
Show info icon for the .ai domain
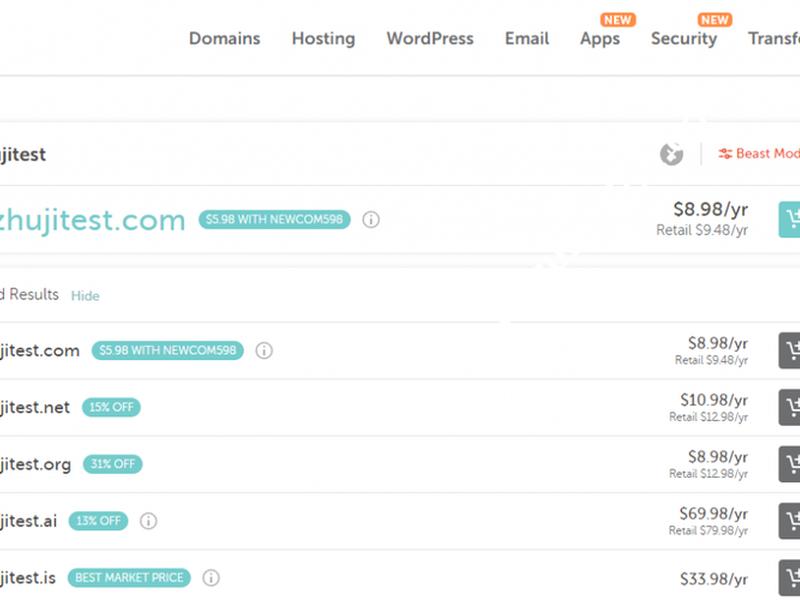point(148,521)
